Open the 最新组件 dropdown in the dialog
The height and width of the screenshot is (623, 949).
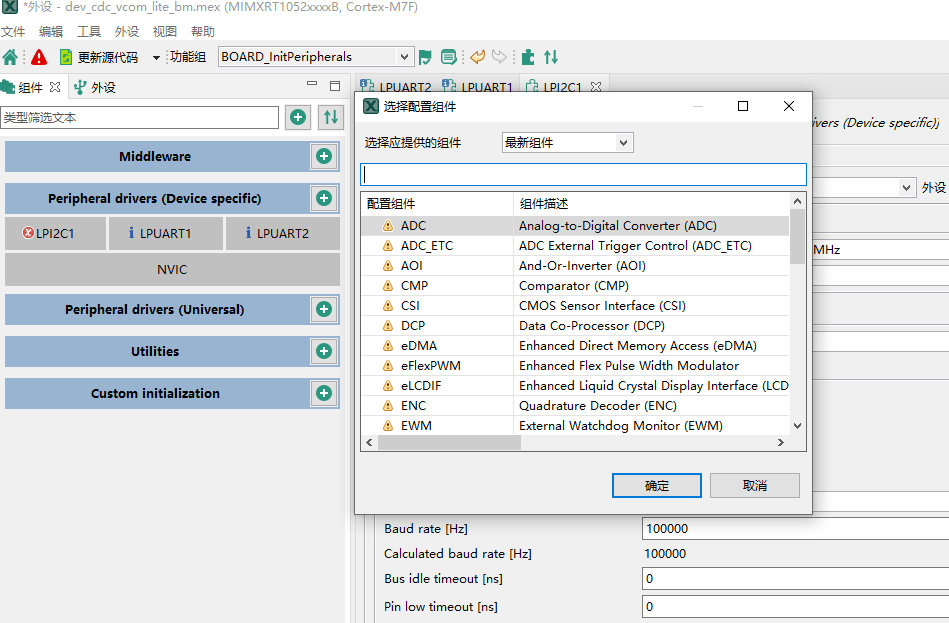[567, 142]
